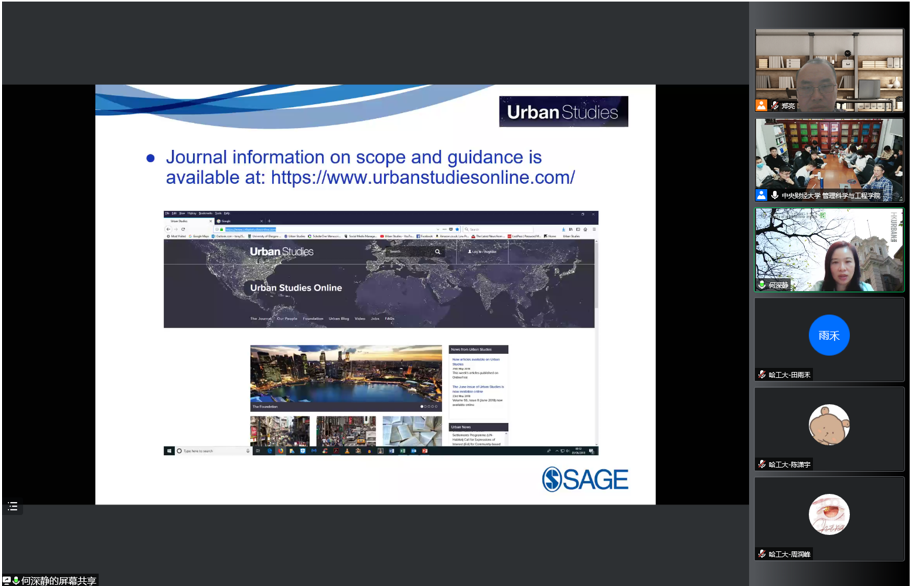This screenshot has width=910, height=586.
Task: Click the list icon below the shared screen
Action: (x=12, y=506)
